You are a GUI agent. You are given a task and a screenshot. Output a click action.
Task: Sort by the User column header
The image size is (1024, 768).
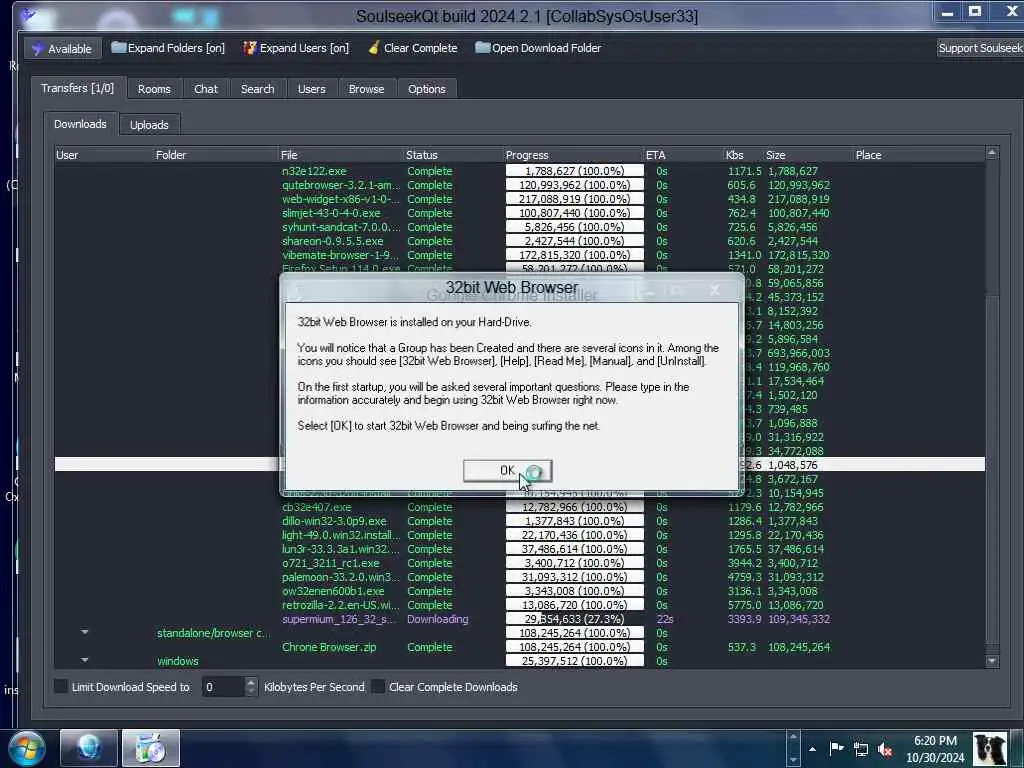click(x=103, y=155)
